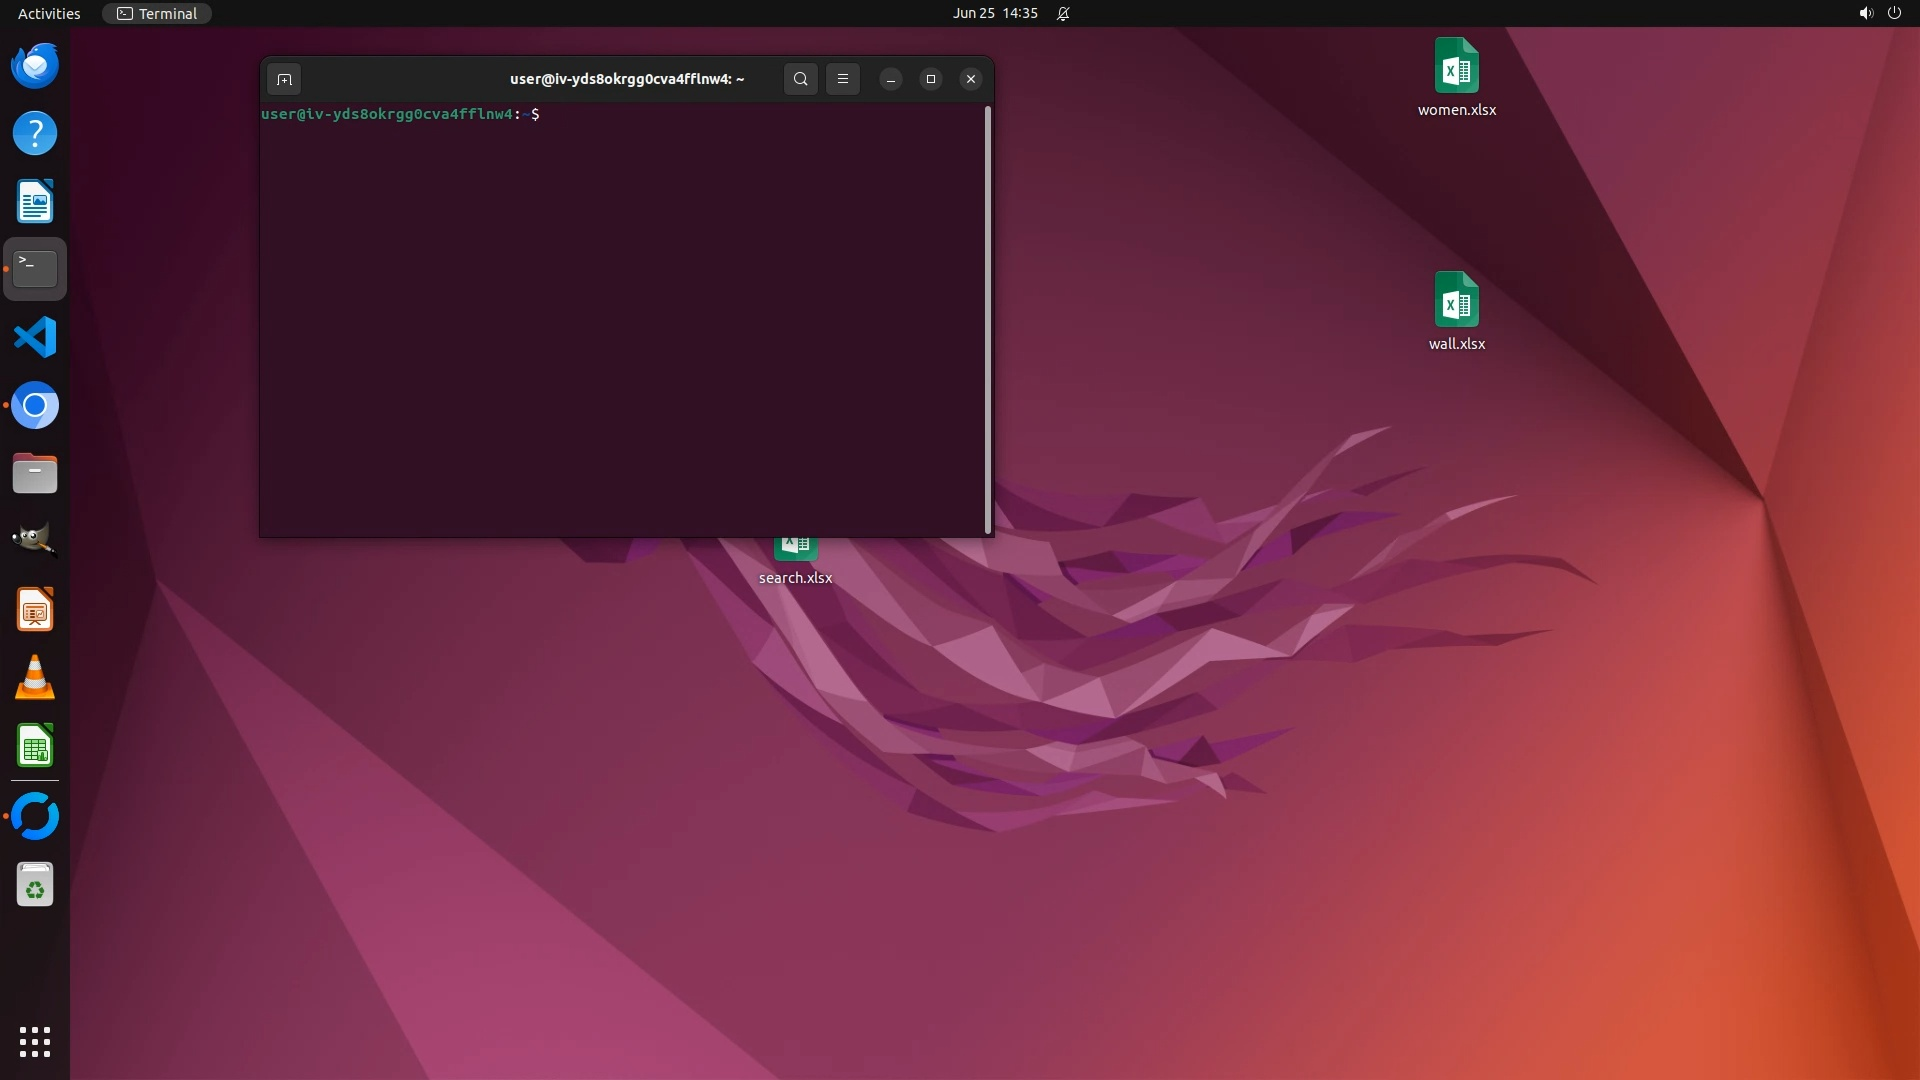
Task: Click the Terminal app menu in top bar
Action: 157,13
